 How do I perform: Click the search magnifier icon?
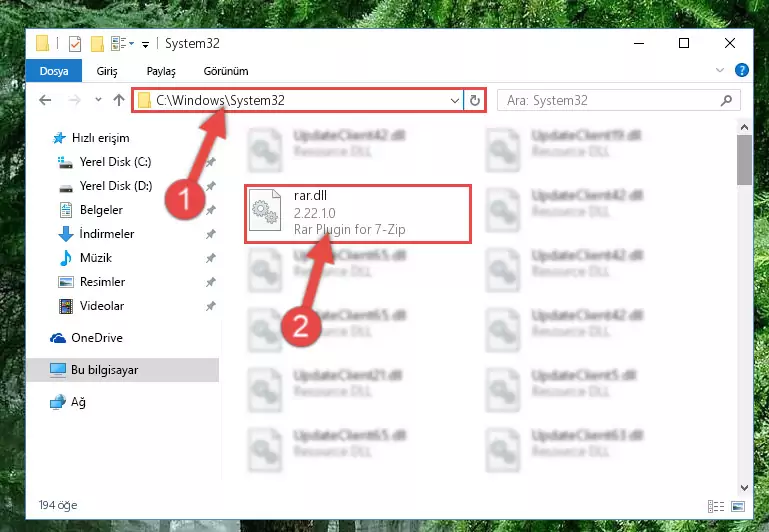726,101
